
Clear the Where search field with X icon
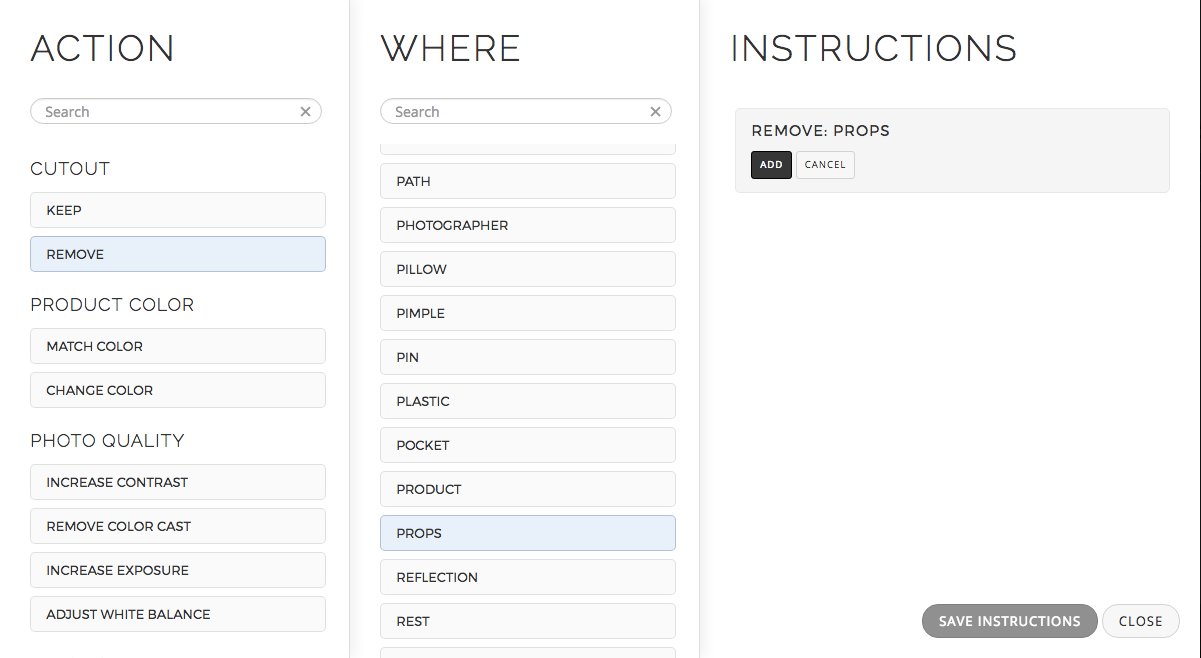click(x=656, y=112)
